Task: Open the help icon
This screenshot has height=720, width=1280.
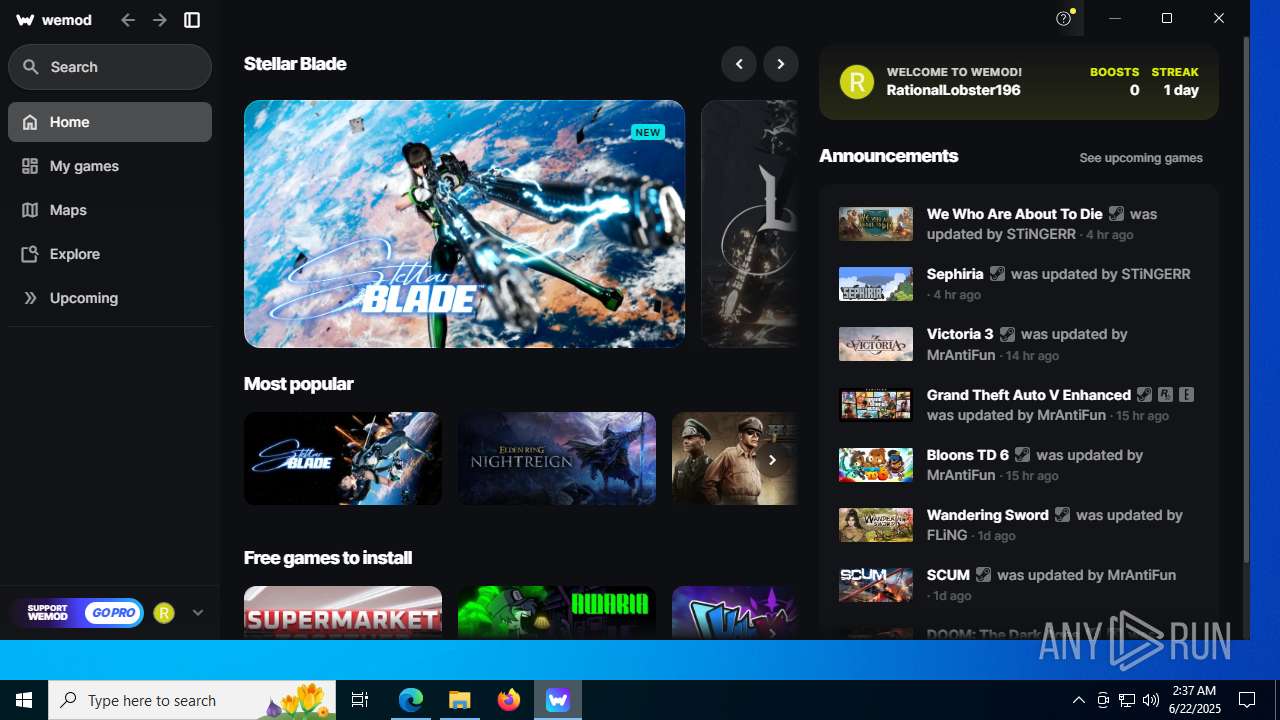Action: click(x=1064, y=18)
